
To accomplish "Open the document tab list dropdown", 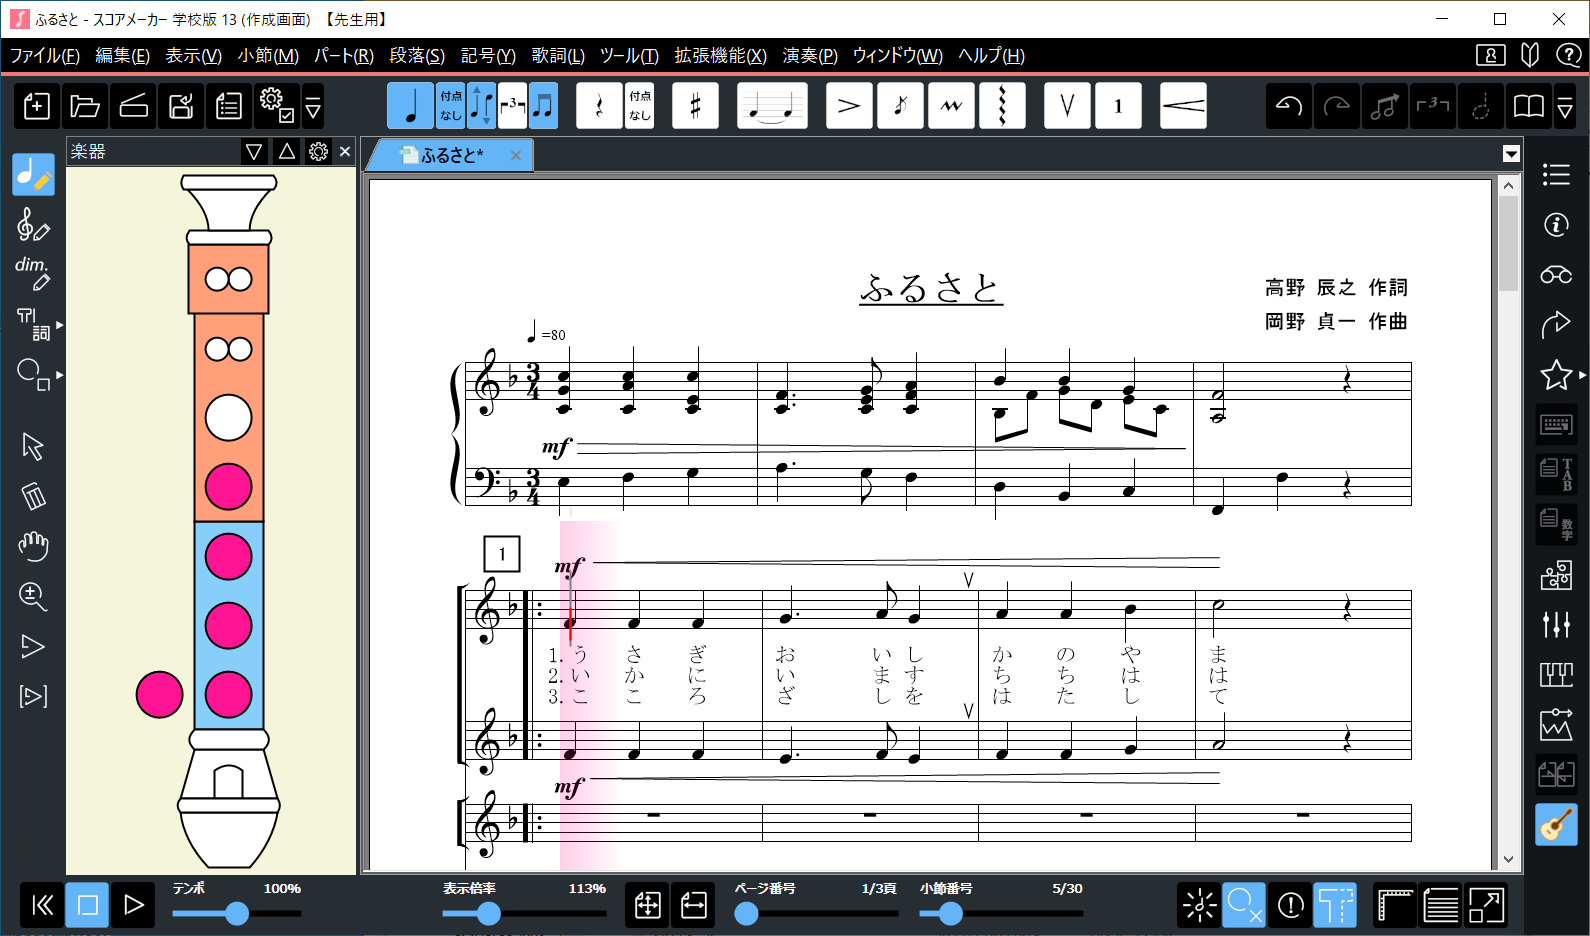I will coord(1511,154).
